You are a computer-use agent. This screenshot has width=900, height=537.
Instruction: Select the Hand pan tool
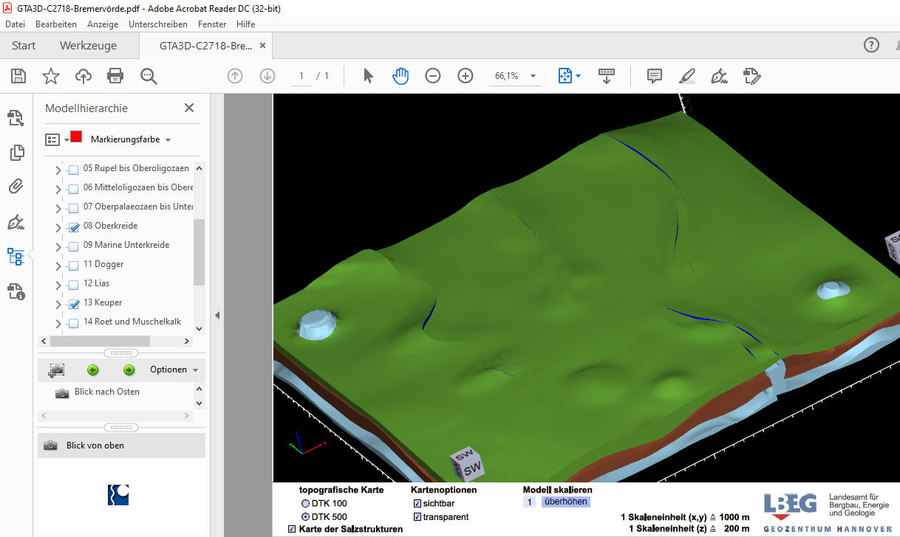400,76
